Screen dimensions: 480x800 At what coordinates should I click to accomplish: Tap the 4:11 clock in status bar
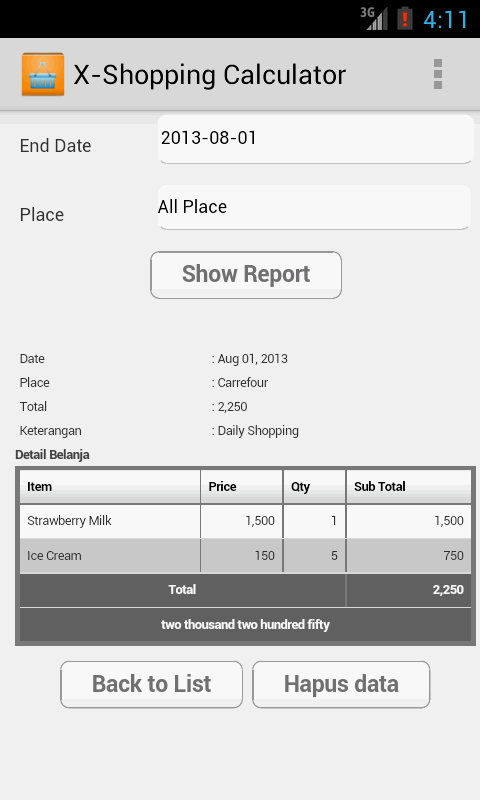446,20
